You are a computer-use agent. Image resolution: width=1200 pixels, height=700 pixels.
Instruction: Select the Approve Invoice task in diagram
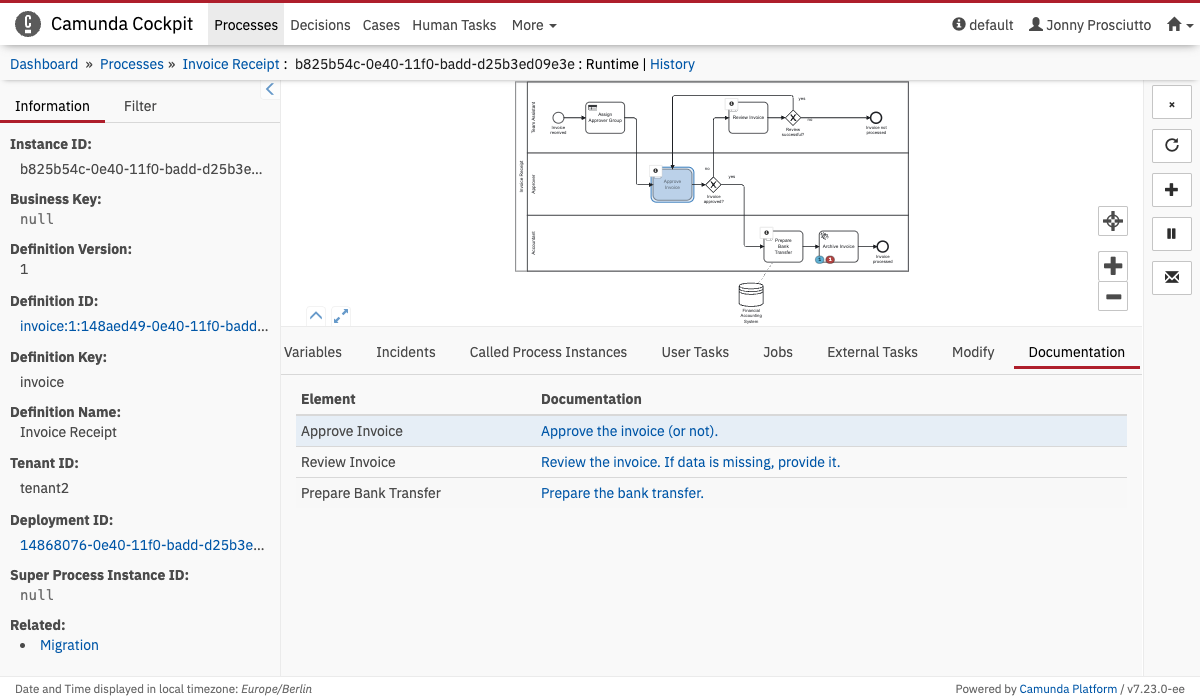tap(672, 185)
